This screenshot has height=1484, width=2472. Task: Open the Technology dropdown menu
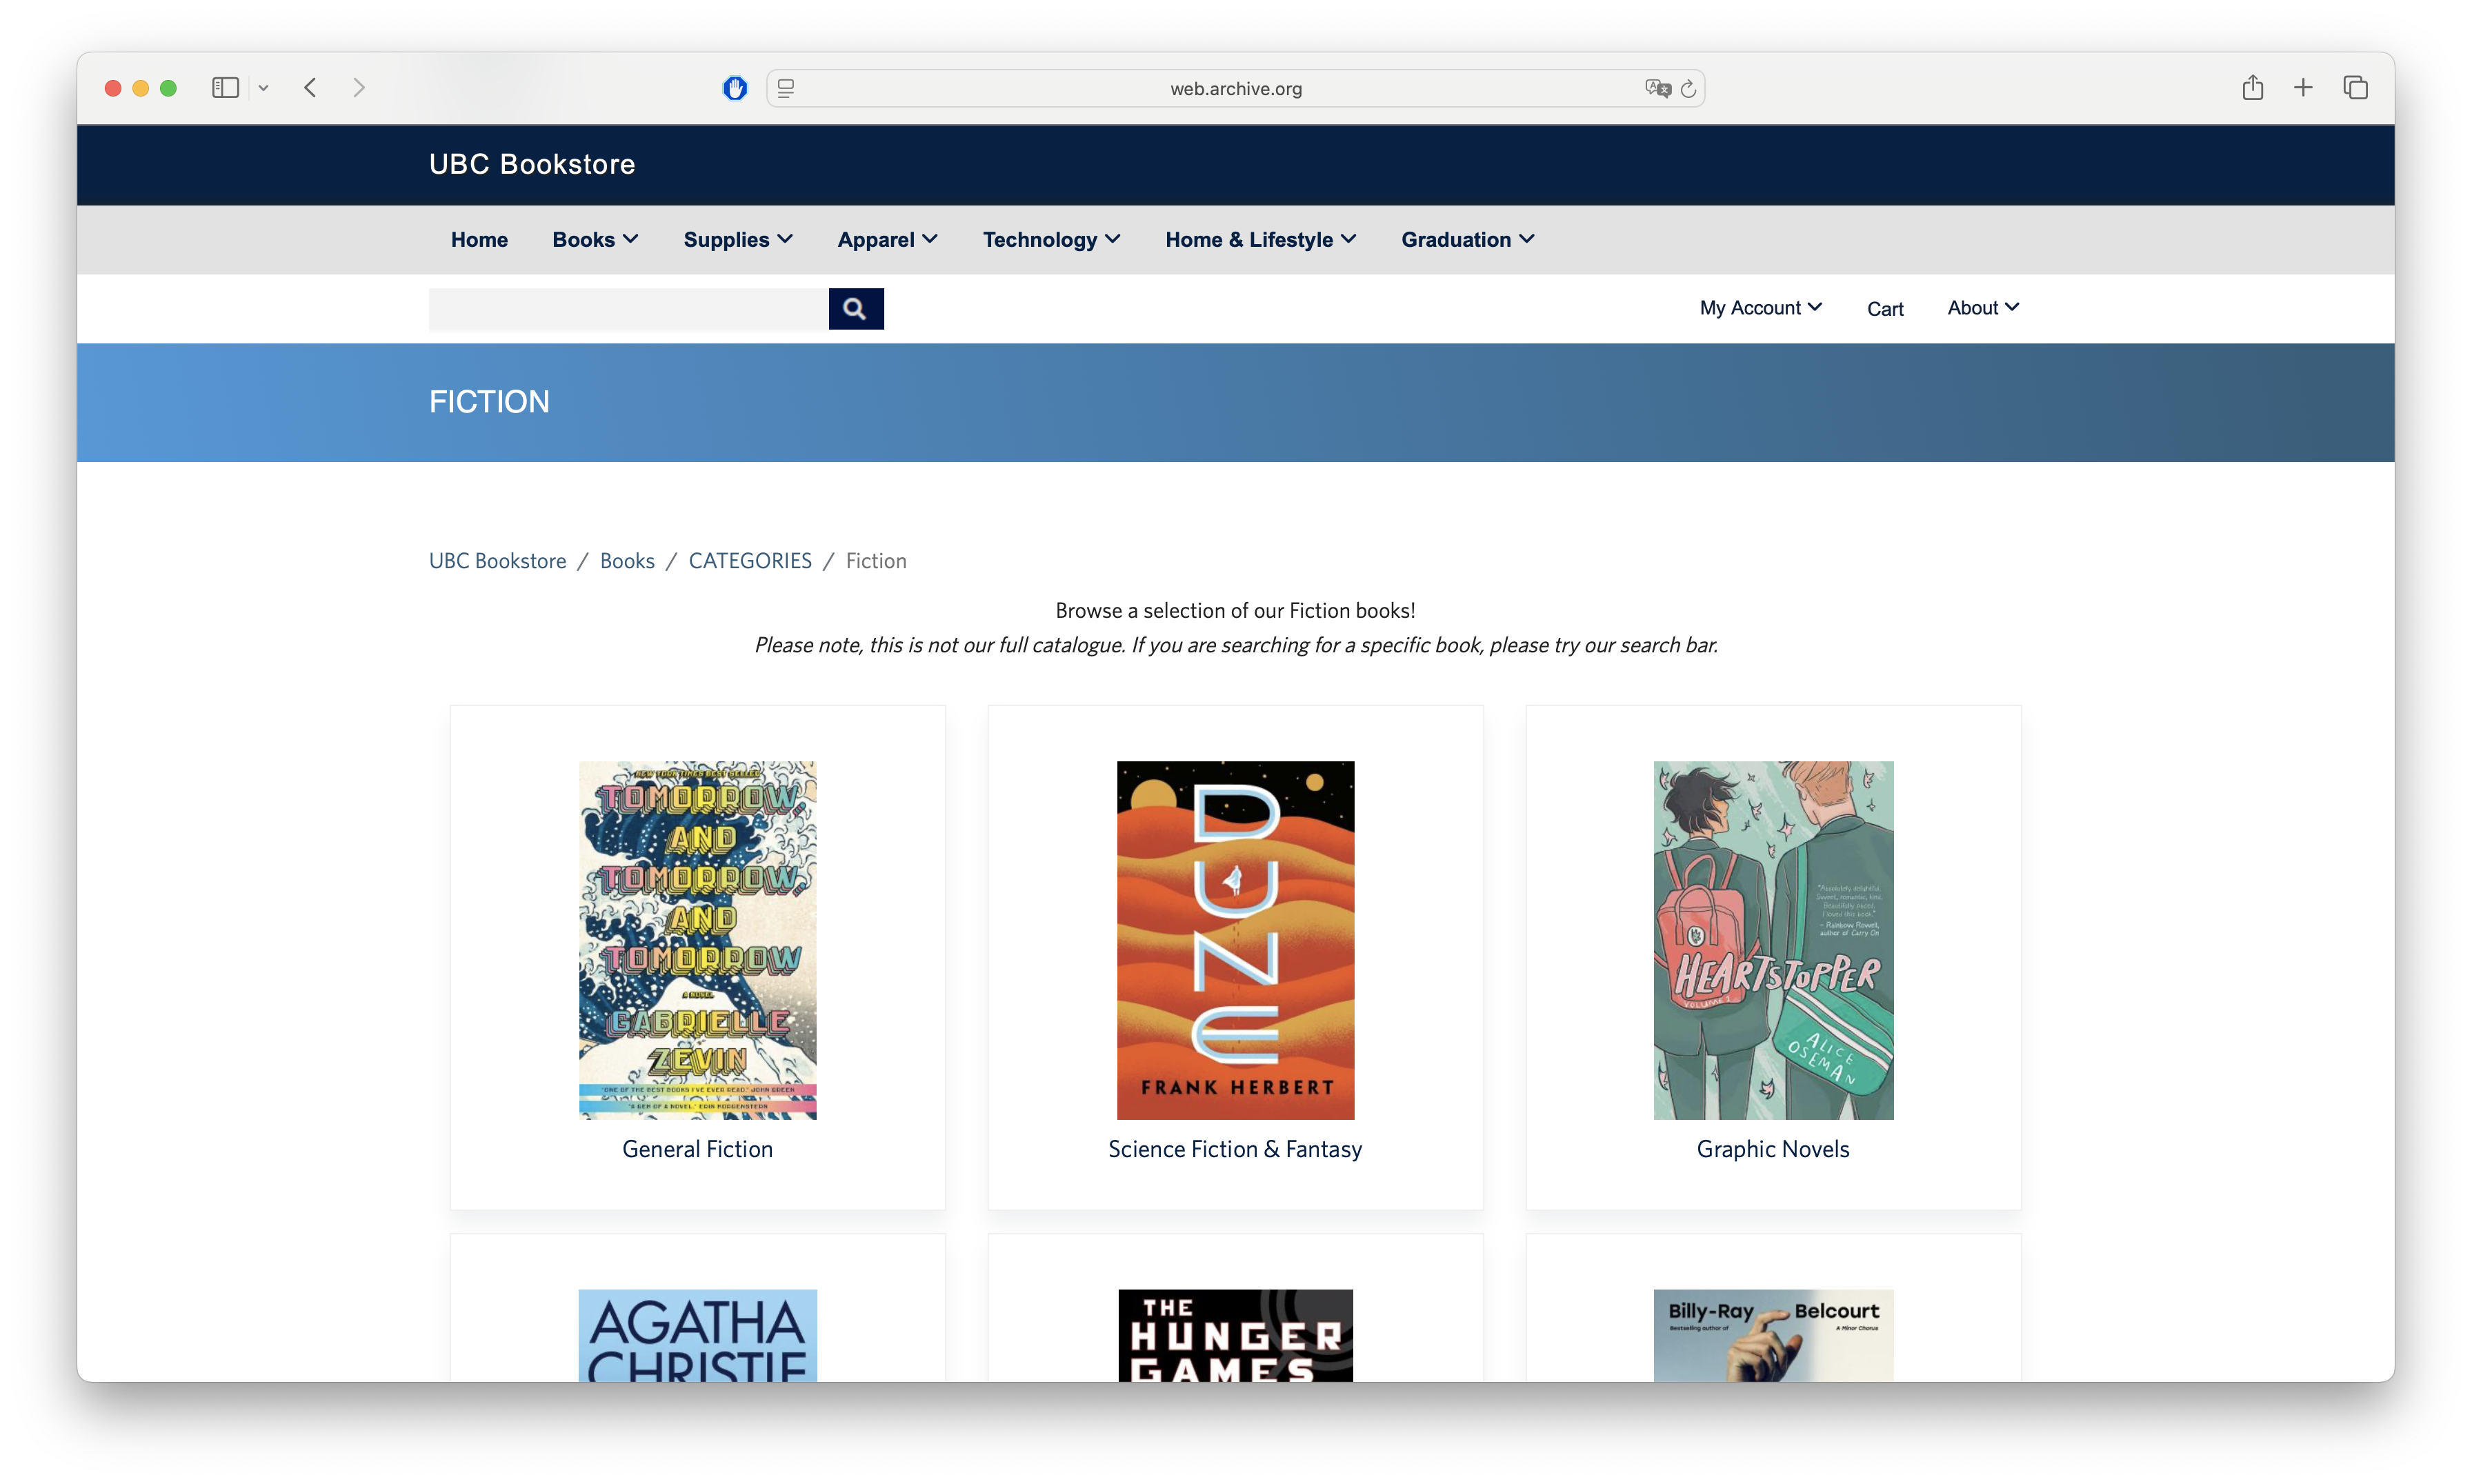pos(1051,240)
